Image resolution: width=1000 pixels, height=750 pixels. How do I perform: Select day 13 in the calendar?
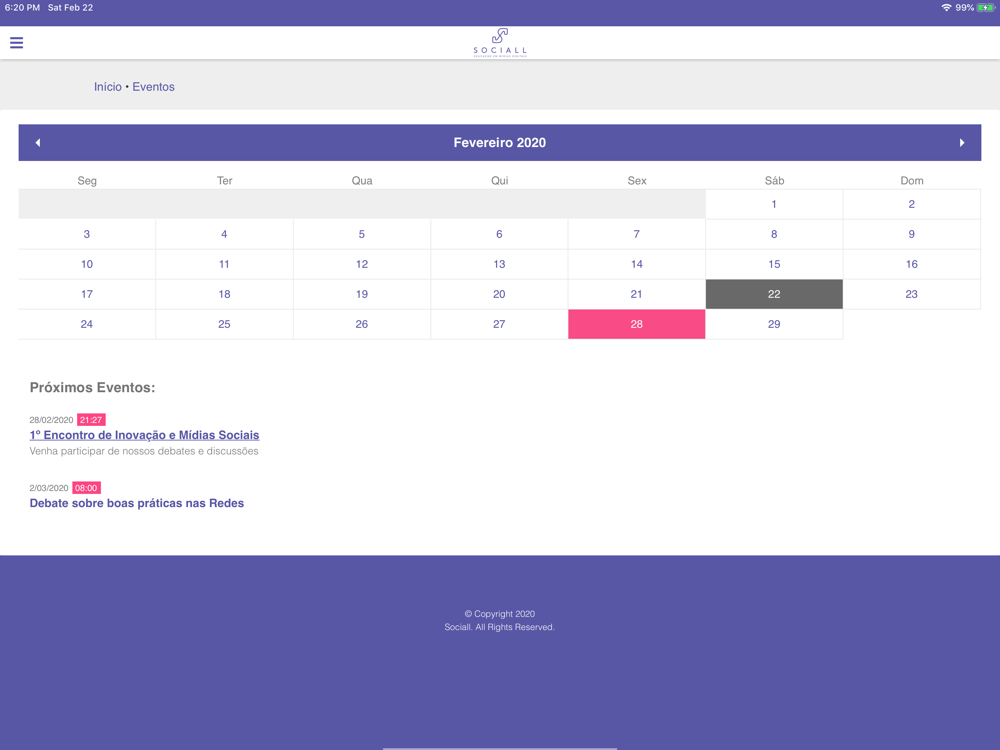point(499,264)
